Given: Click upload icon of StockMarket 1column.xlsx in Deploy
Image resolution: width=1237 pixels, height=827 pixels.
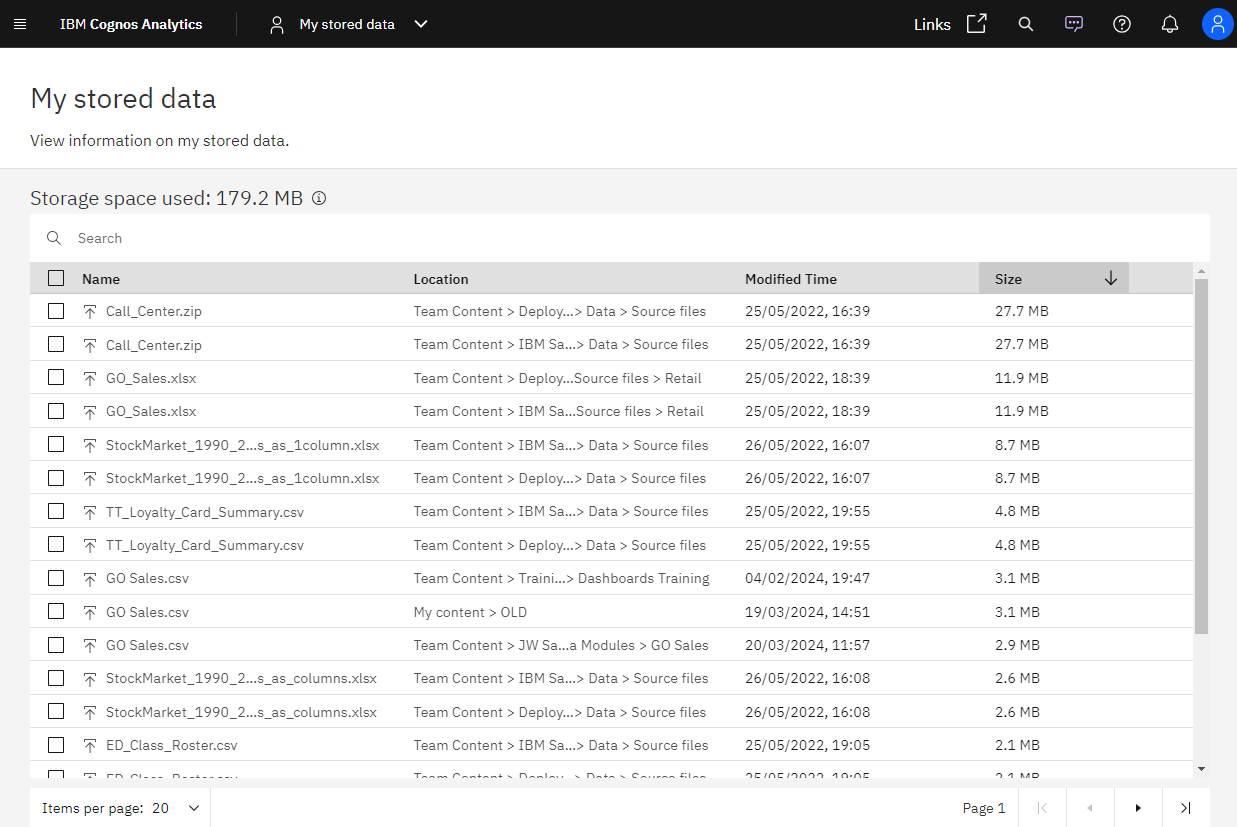Looking at the screenshot, I should click(x=90, y=478).
